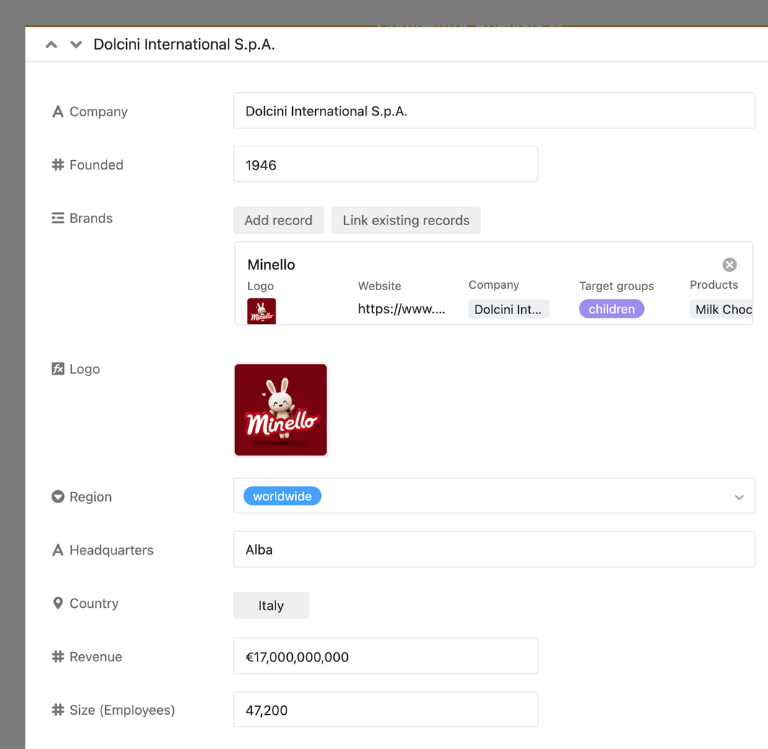Click the Minello brand record title
This screenshot has height=749, width=768.
271,265
